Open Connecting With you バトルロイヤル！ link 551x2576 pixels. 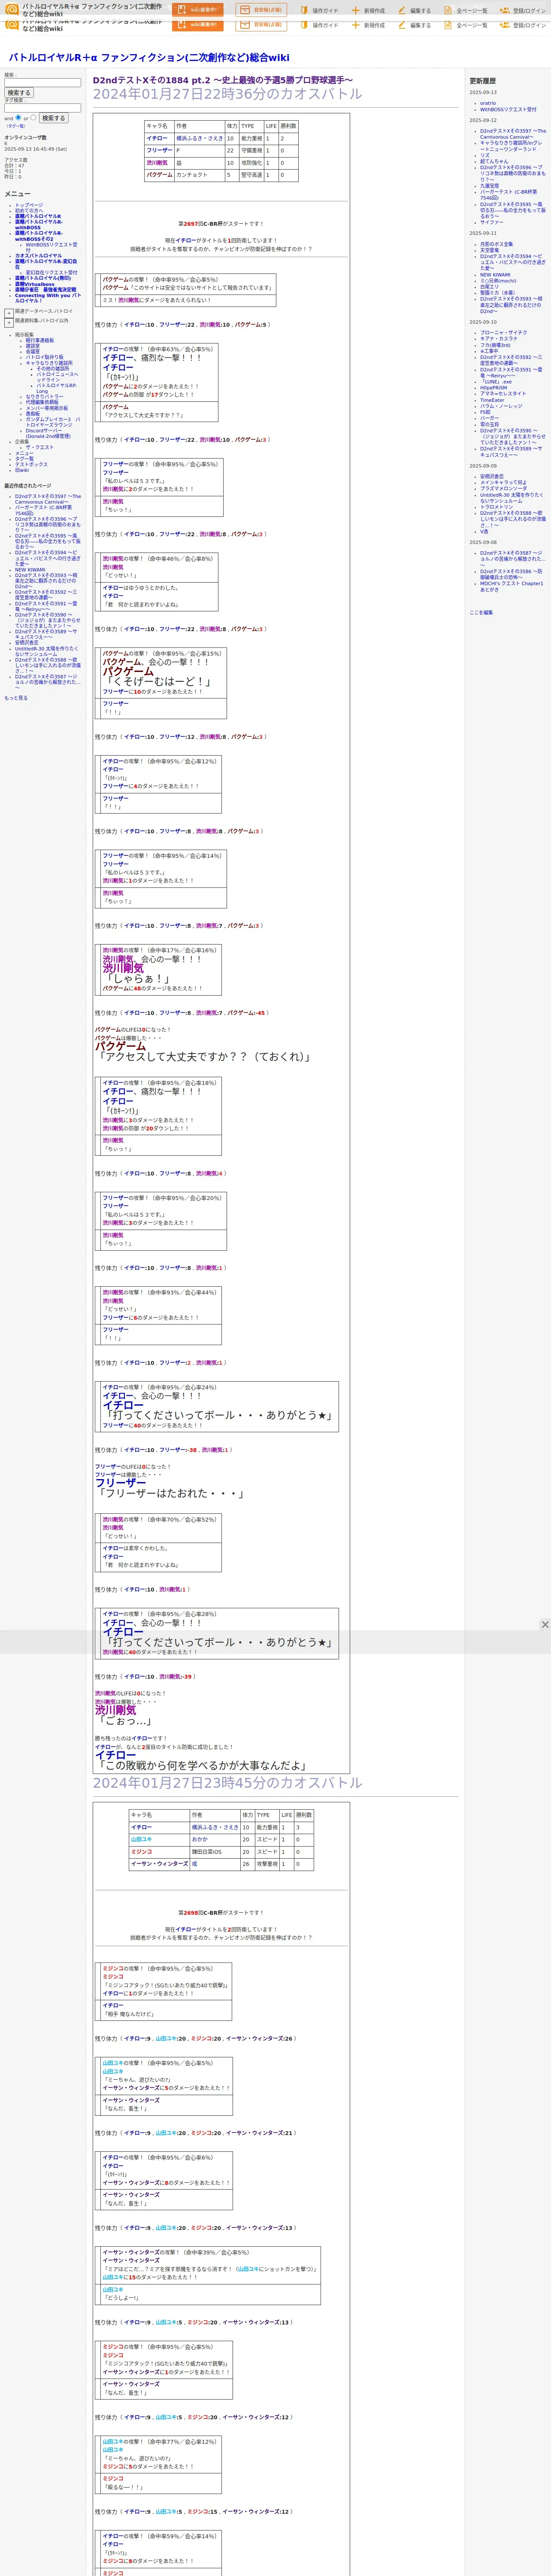click(x=48, y=298)
